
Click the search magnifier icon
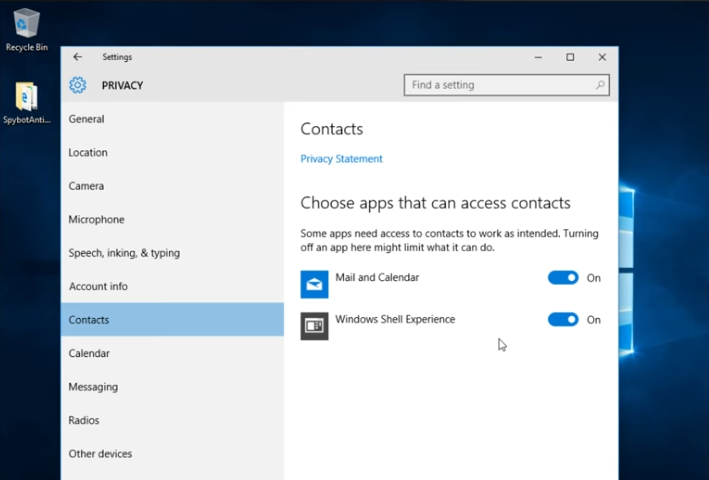[x=600, y=85]
